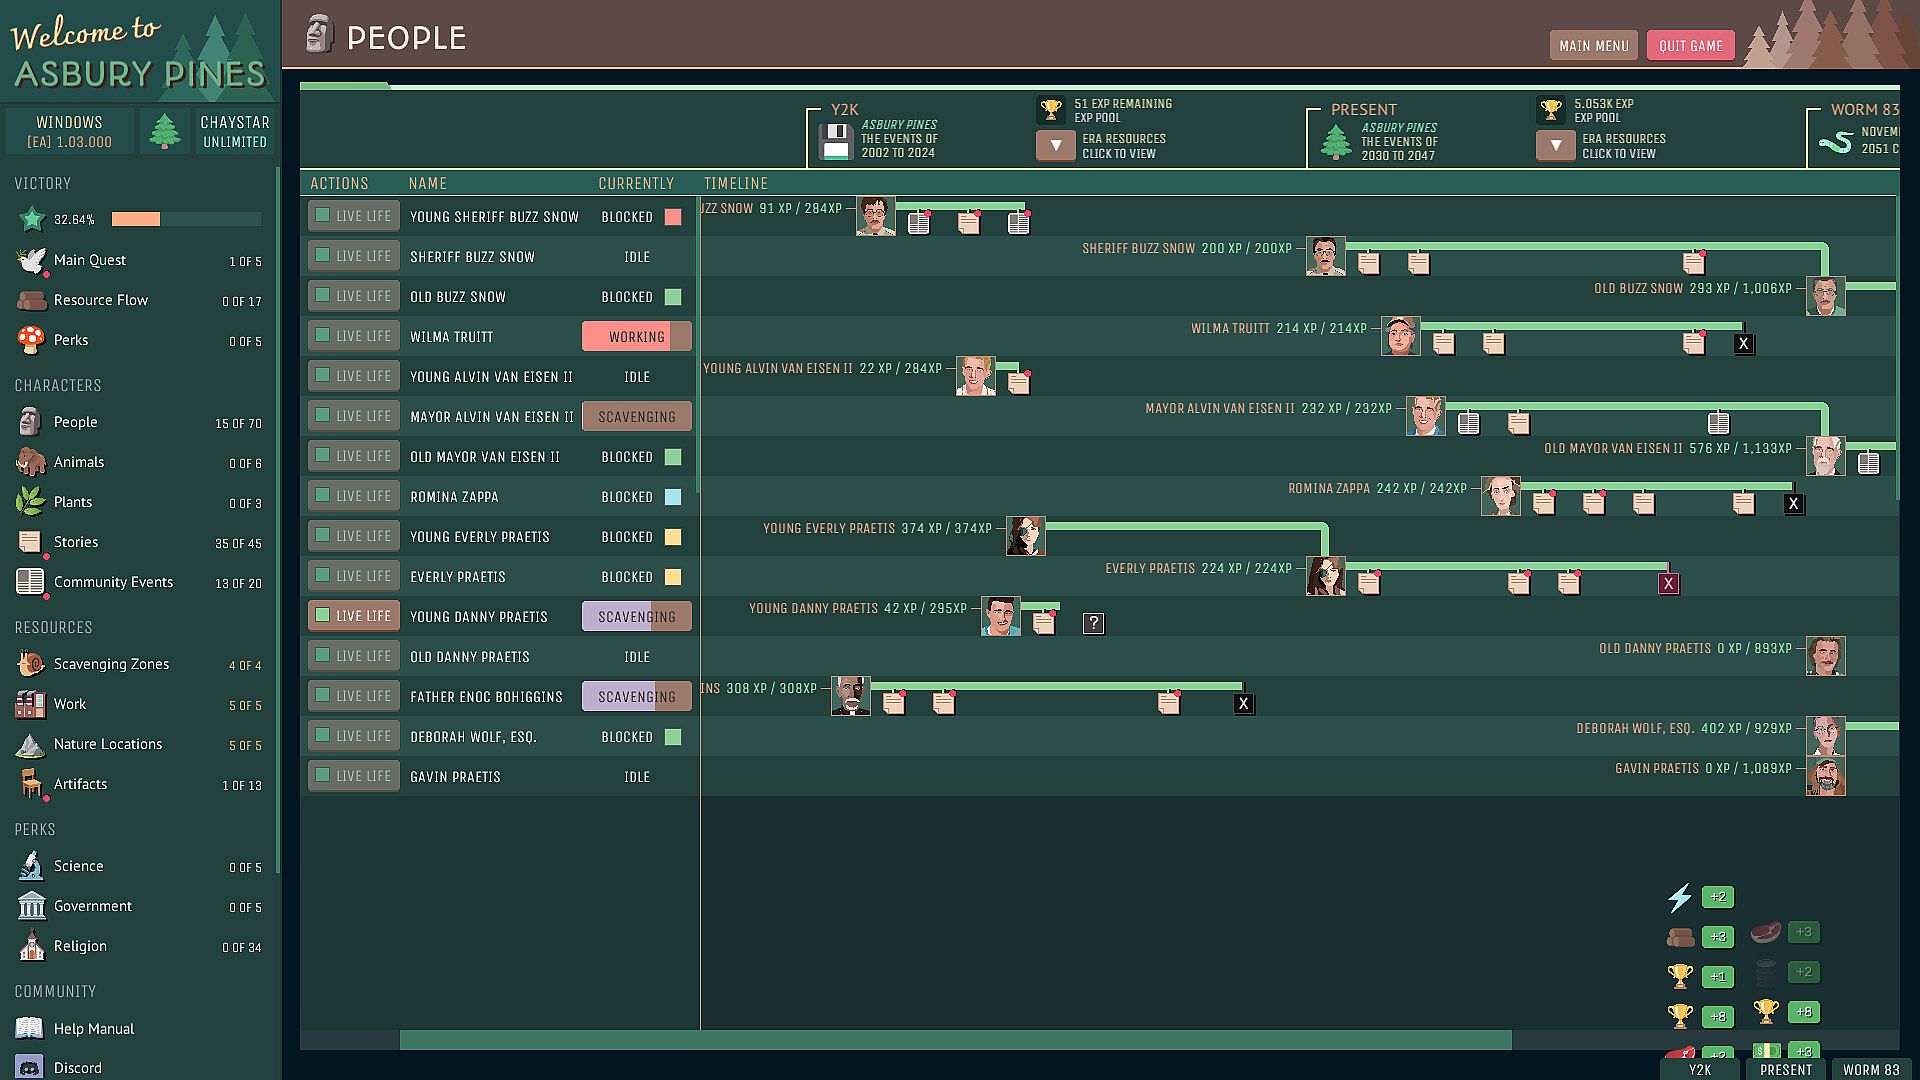Click the question mark node for Young Danny Praetis
The width and height of the screenshot is (1920, 1080).
pyautogui.click(x=1093, y=624)
